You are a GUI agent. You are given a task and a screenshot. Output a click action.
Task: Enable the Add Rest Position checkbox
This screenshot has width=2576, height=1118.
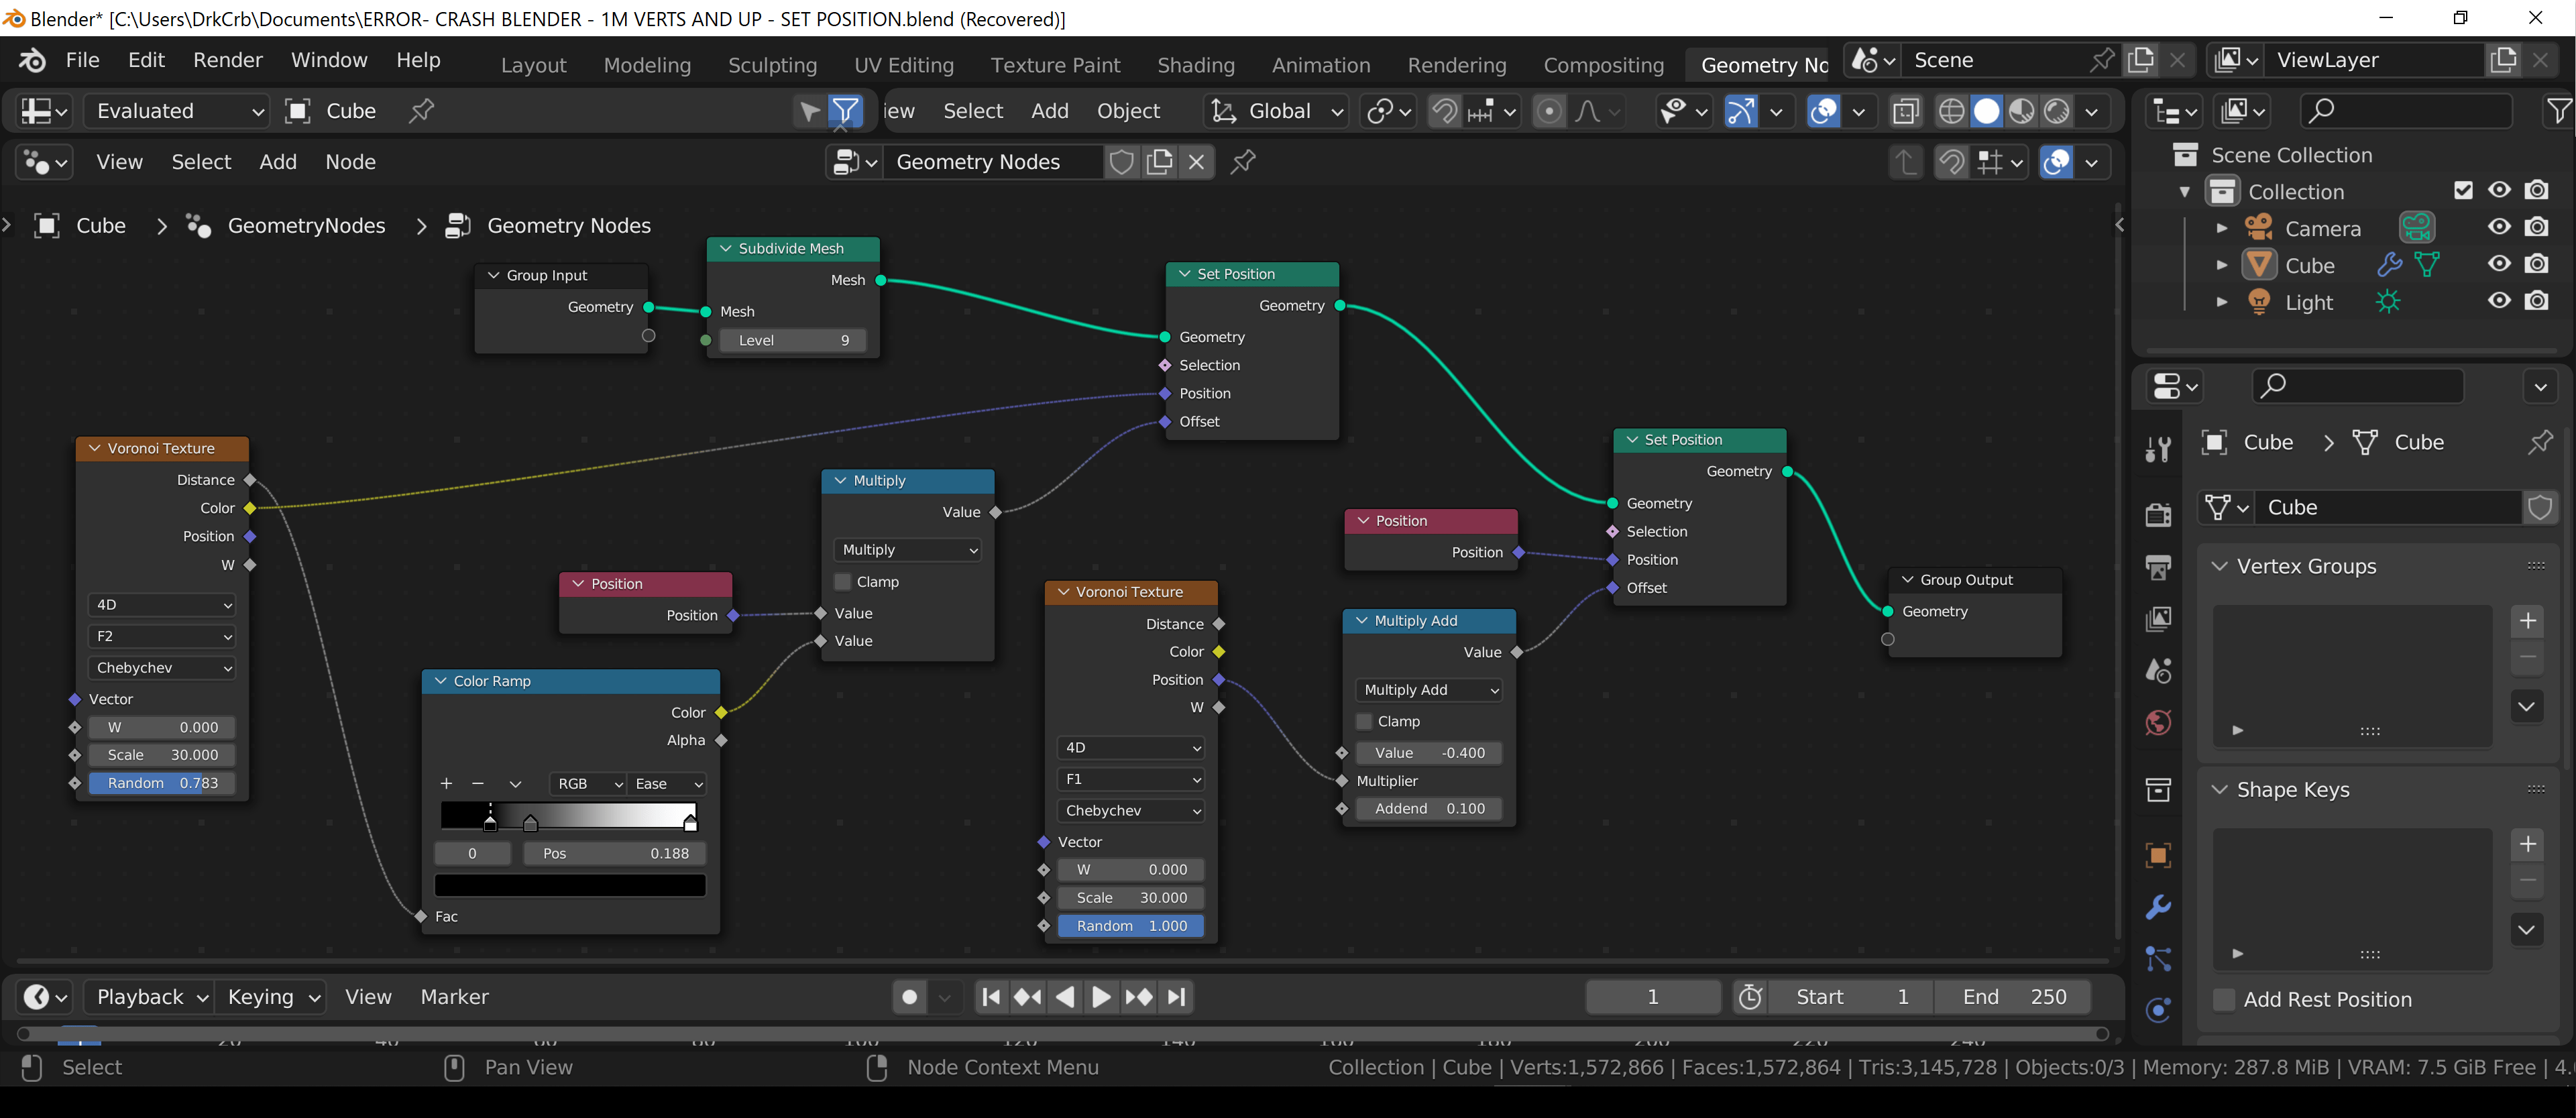[2224, 999]
